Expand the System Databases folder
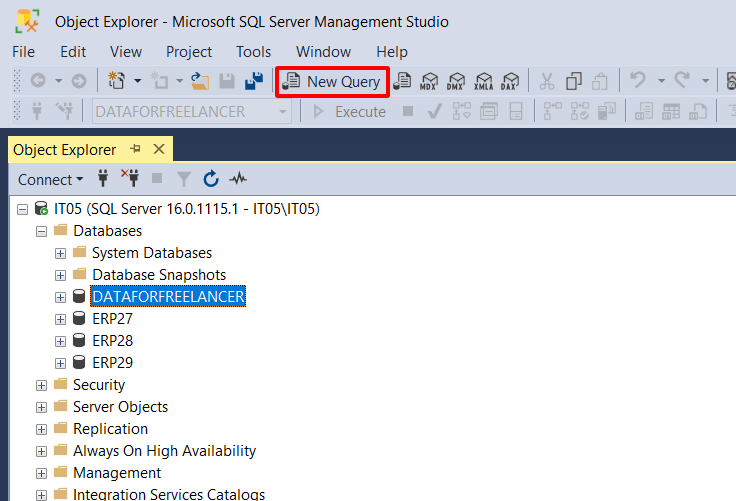This screenshot has width=736, height=501. [60, 254]
